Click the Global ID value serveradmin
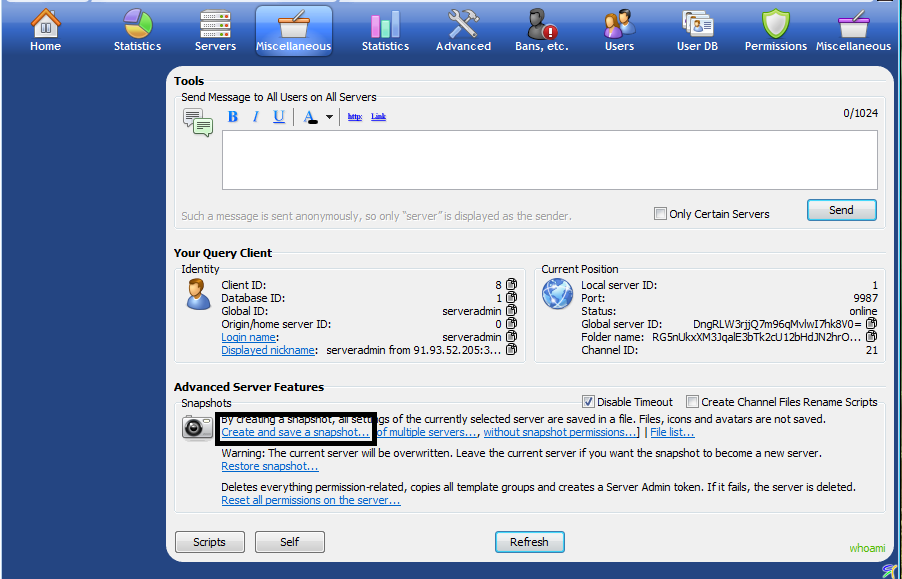This screenshot has height=579, width=902. point(472,311)
